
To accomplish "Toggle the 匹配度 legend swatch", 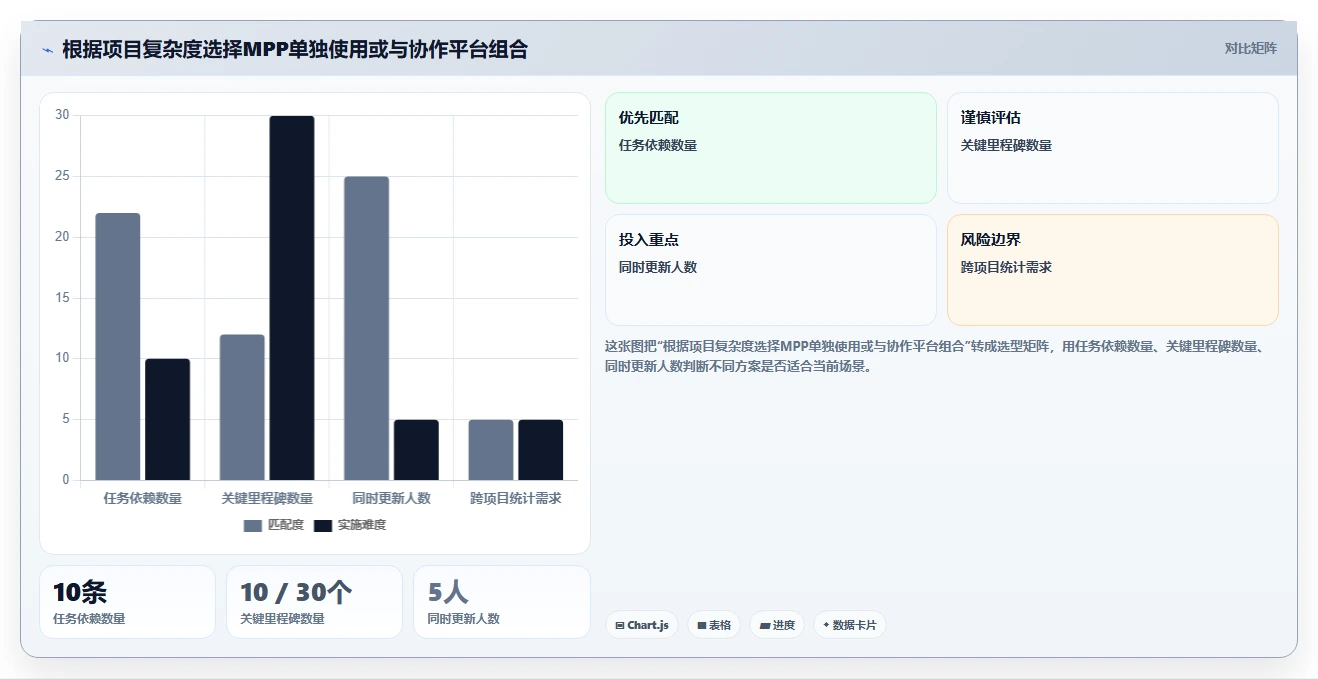I will [253, 525].
